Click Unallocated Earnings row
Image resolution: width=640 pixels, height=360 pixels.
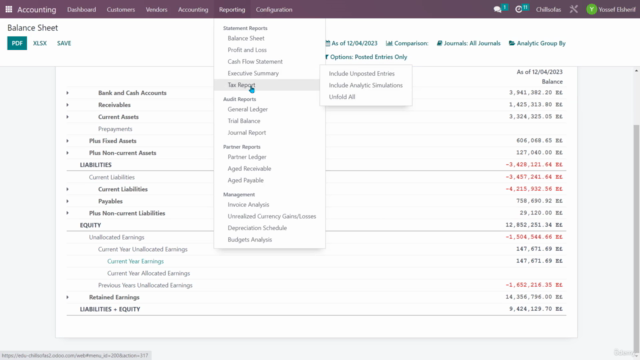(316, 237)
